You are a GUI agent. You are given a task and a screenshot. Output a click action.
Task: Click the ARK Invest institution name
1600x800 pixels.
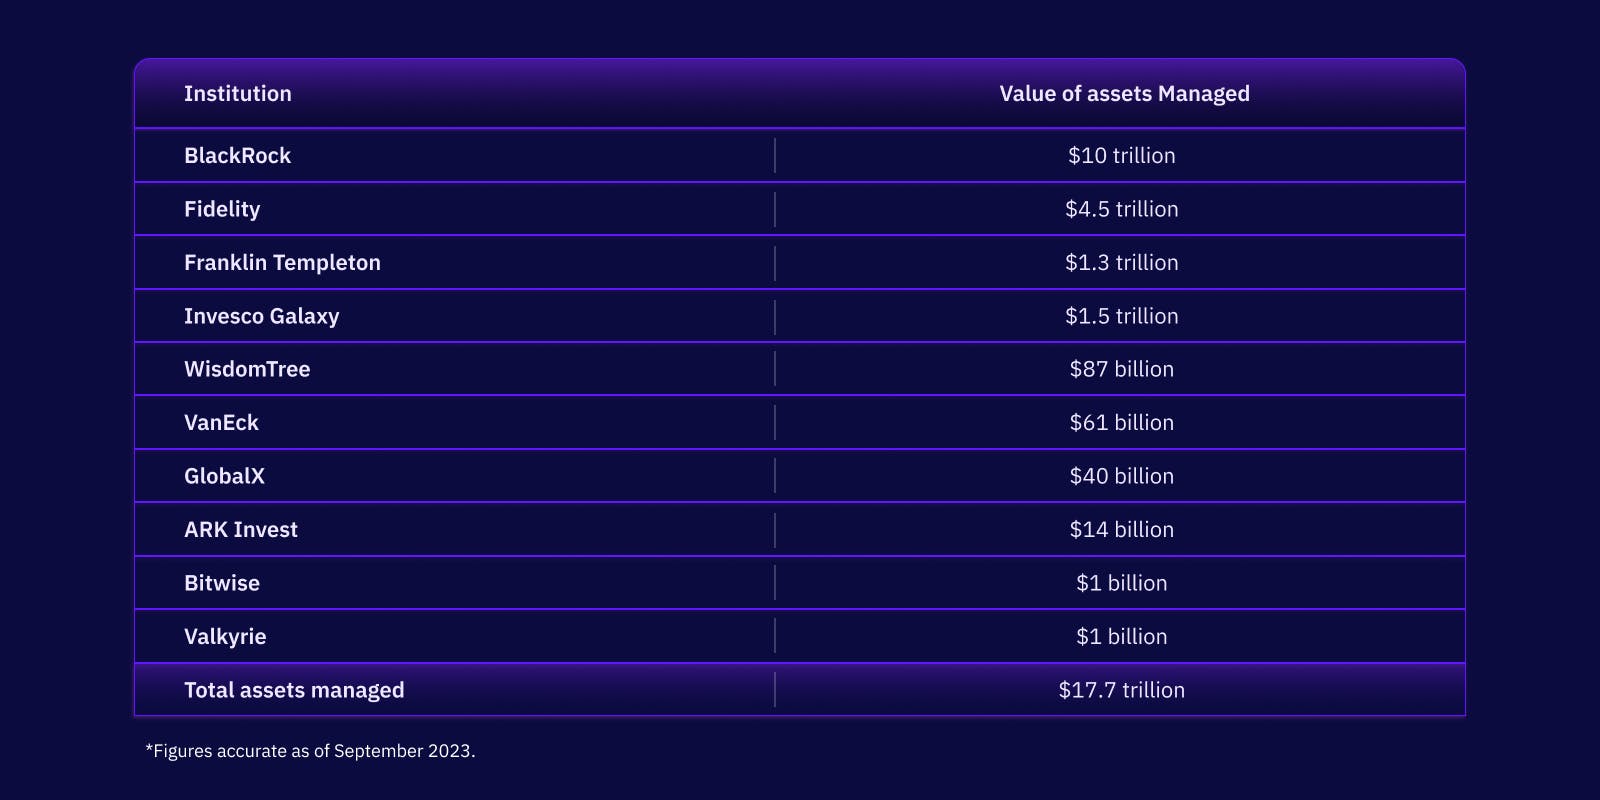241,530
